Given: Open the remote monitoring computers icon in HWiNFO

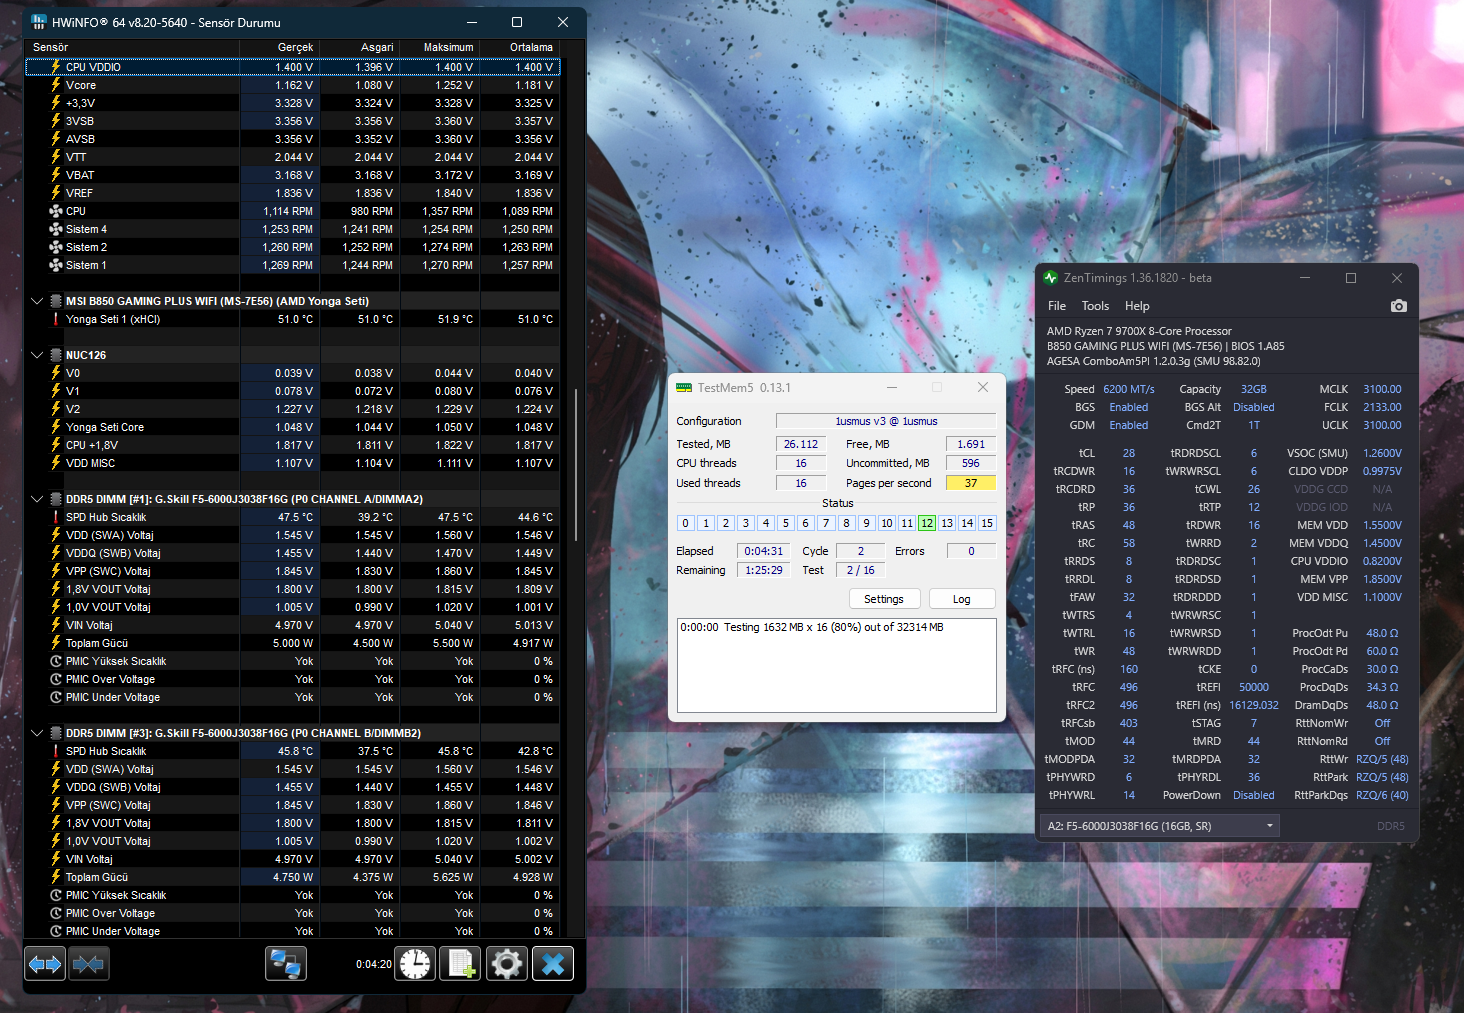Looking at the screenshot, I should 286,964.
